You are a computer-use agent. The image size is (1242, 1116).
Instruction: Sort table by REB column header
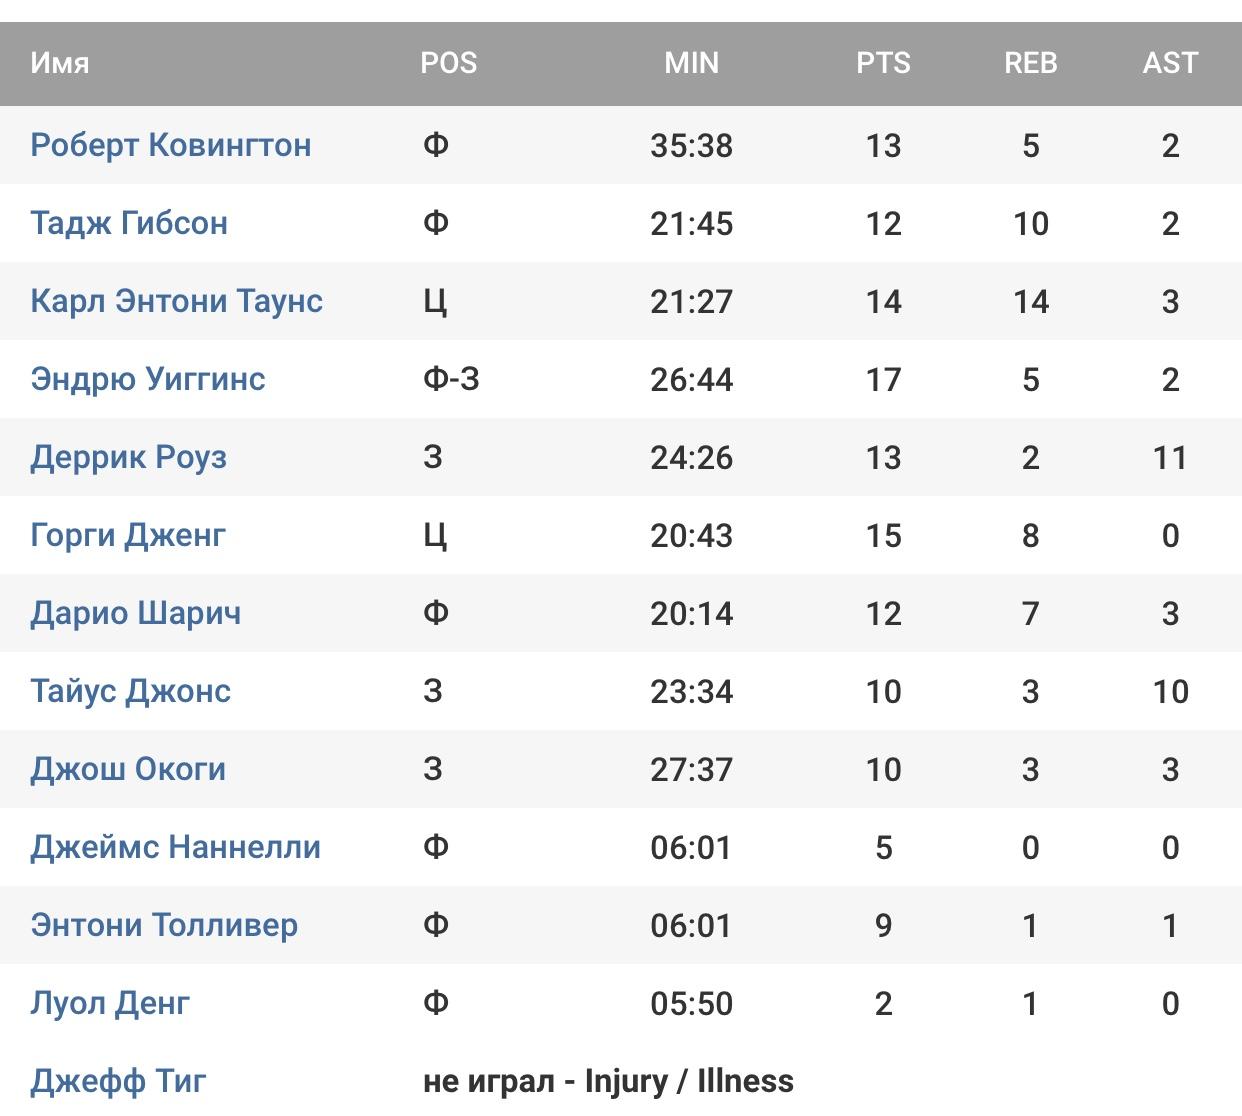pyautogui.click(x=1031, y=63)
